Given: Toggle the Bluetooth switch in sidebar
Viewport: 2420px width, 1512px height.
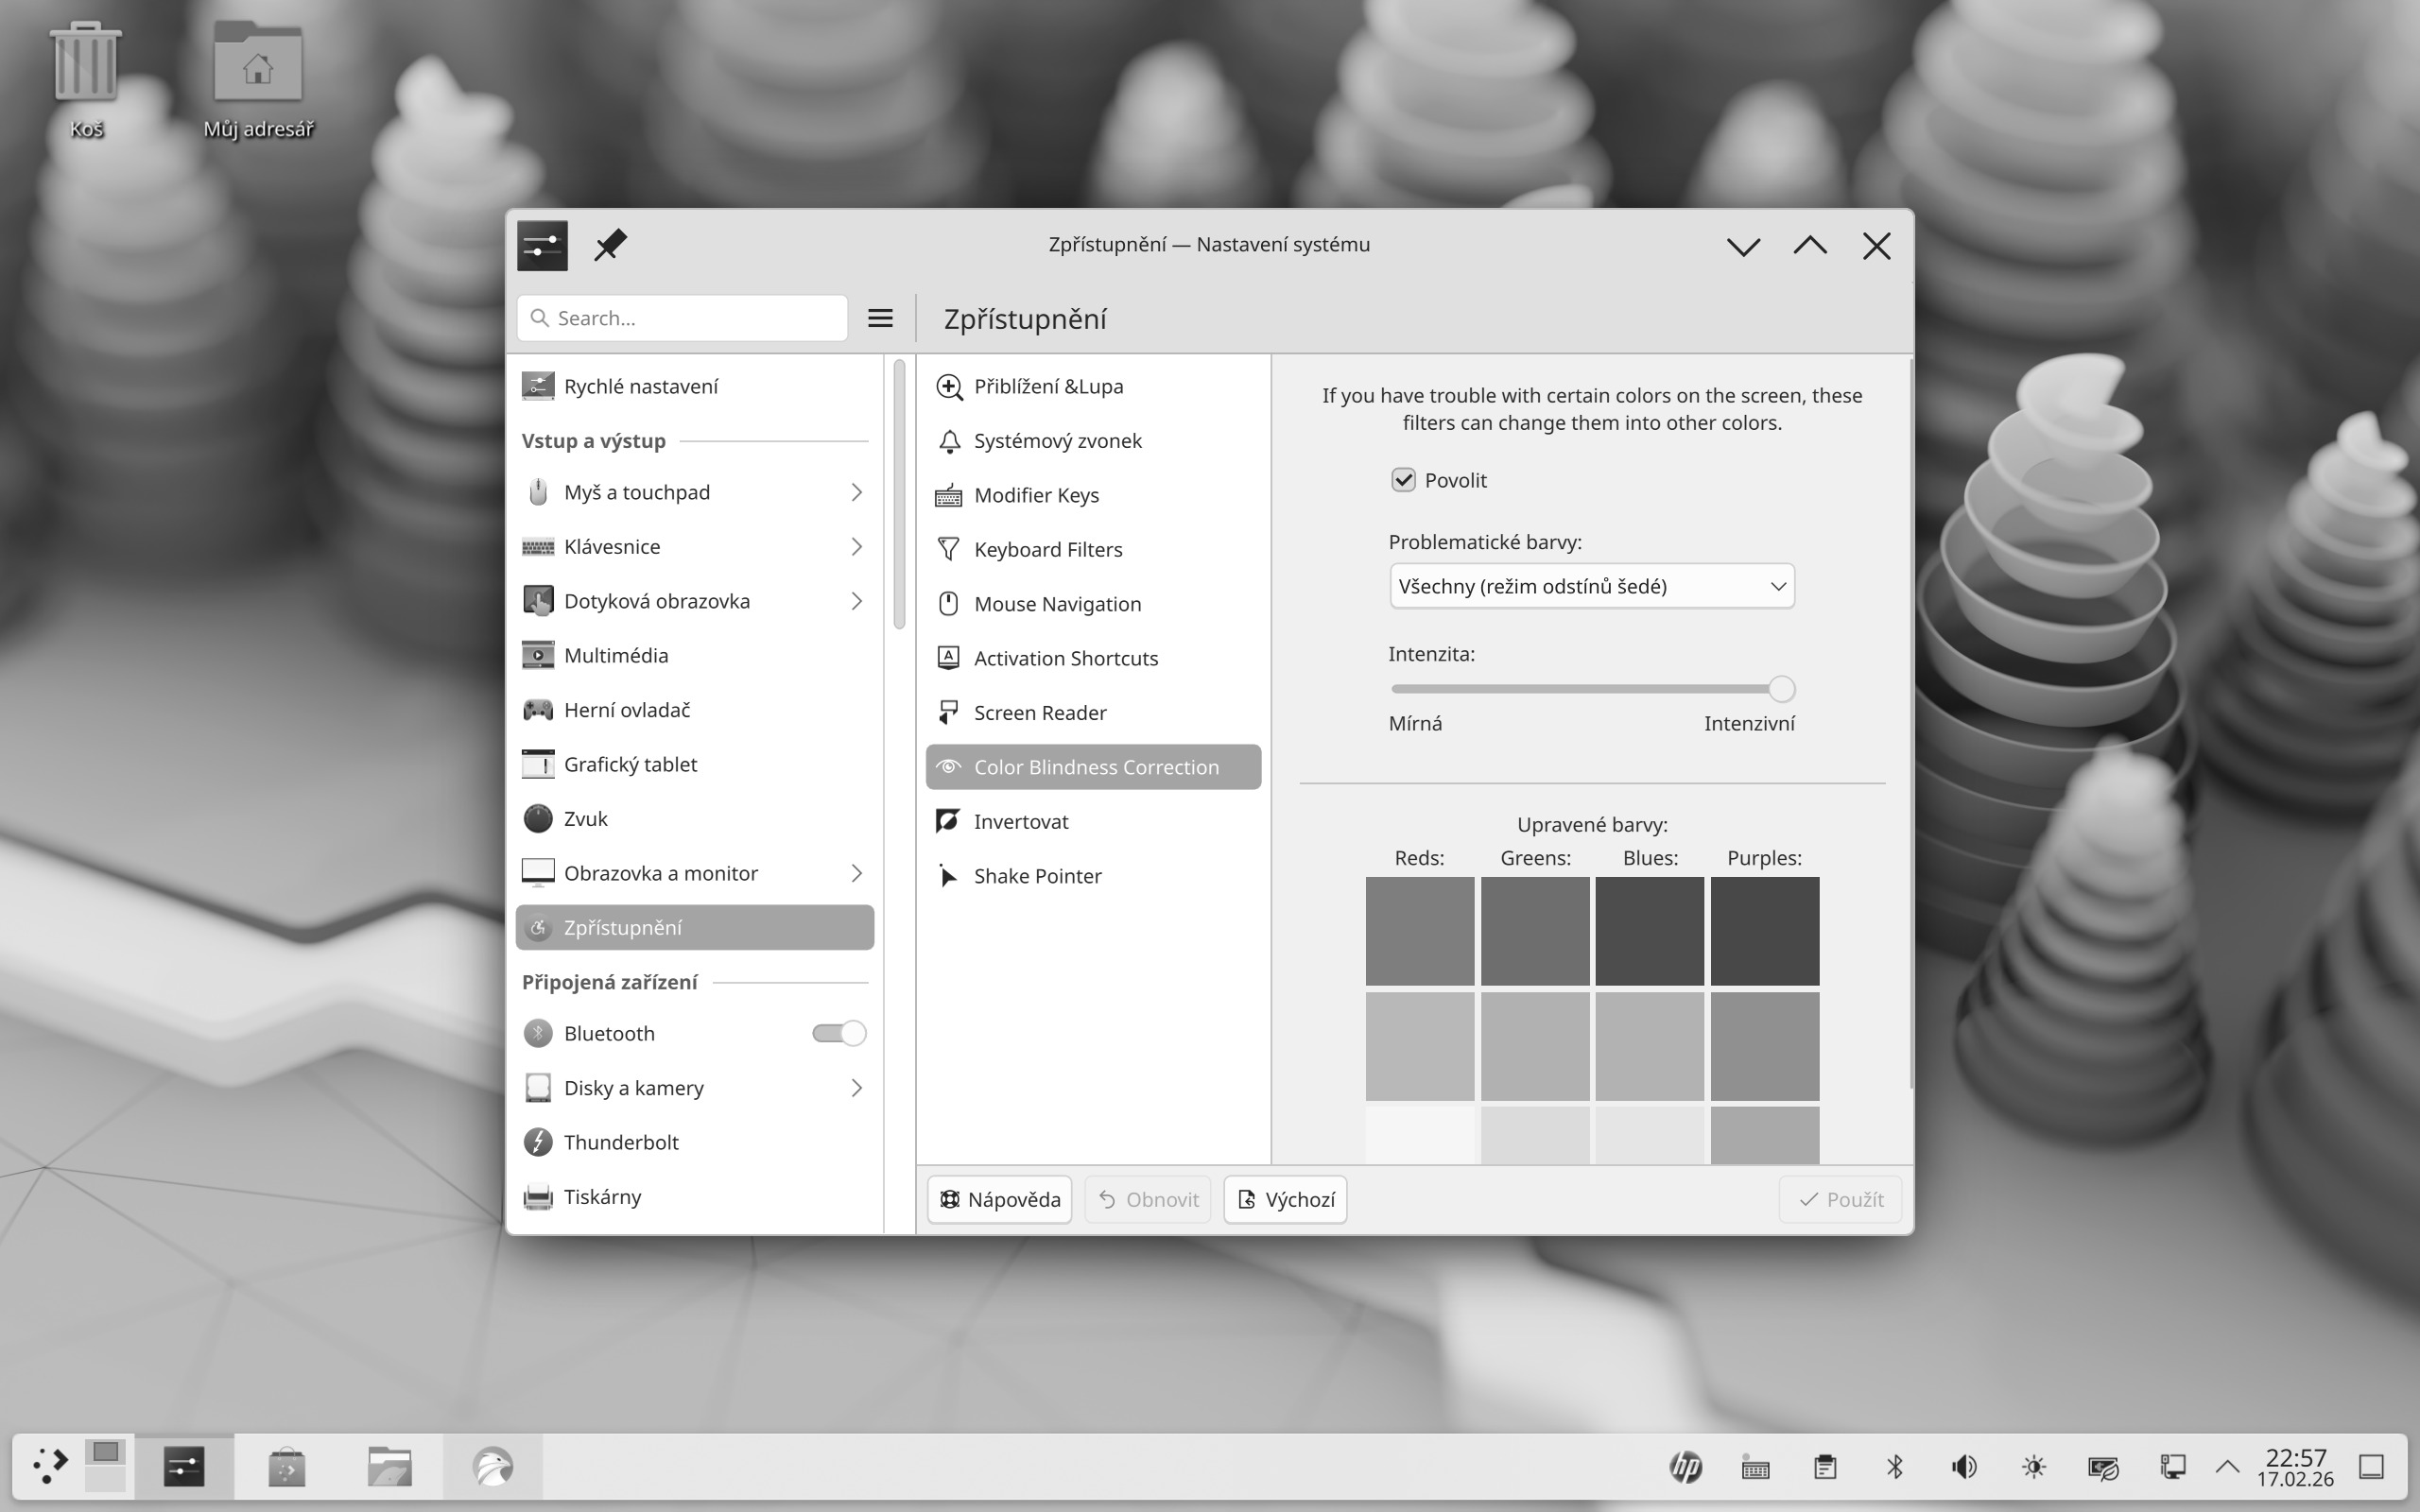Looking at the screenshot, I should [839, 1033].
